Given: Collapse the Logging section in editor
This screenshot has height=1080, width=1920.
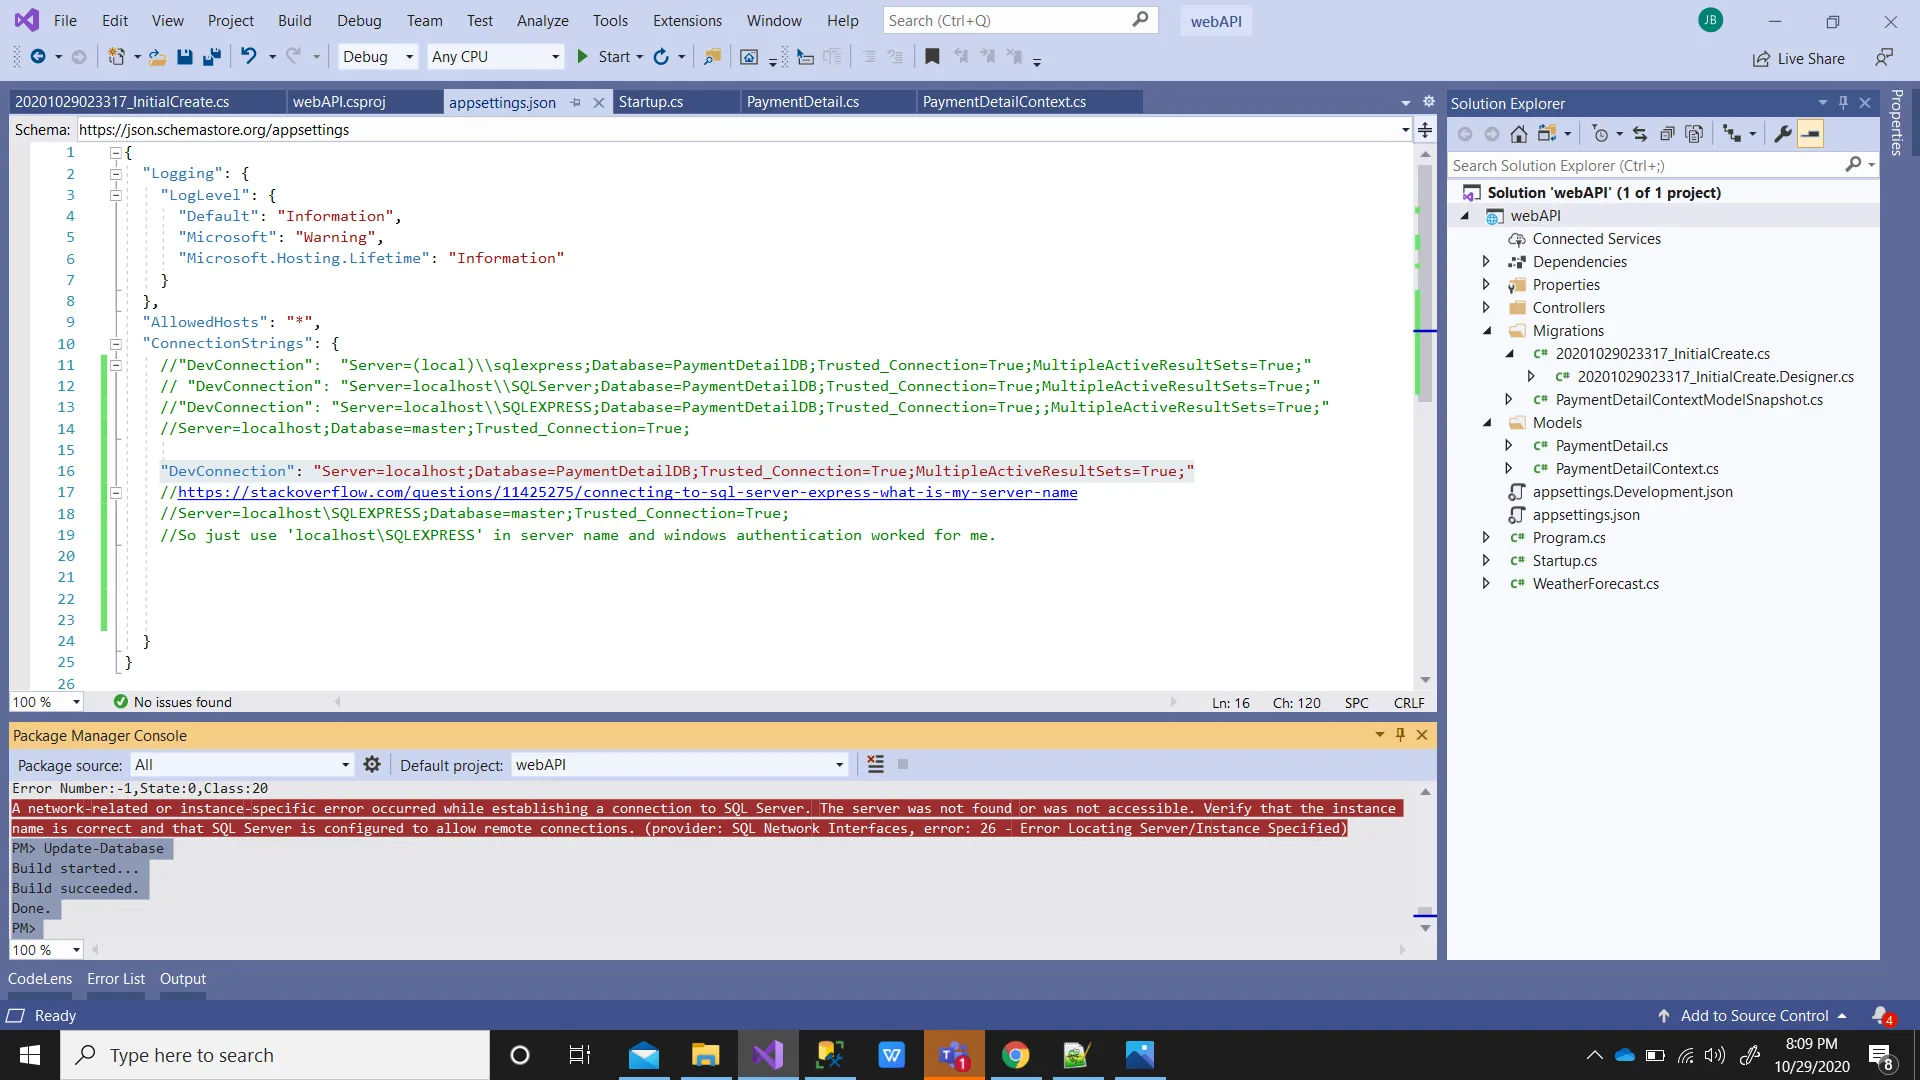Looking at the screenshot, I should [x=116, y=174].
